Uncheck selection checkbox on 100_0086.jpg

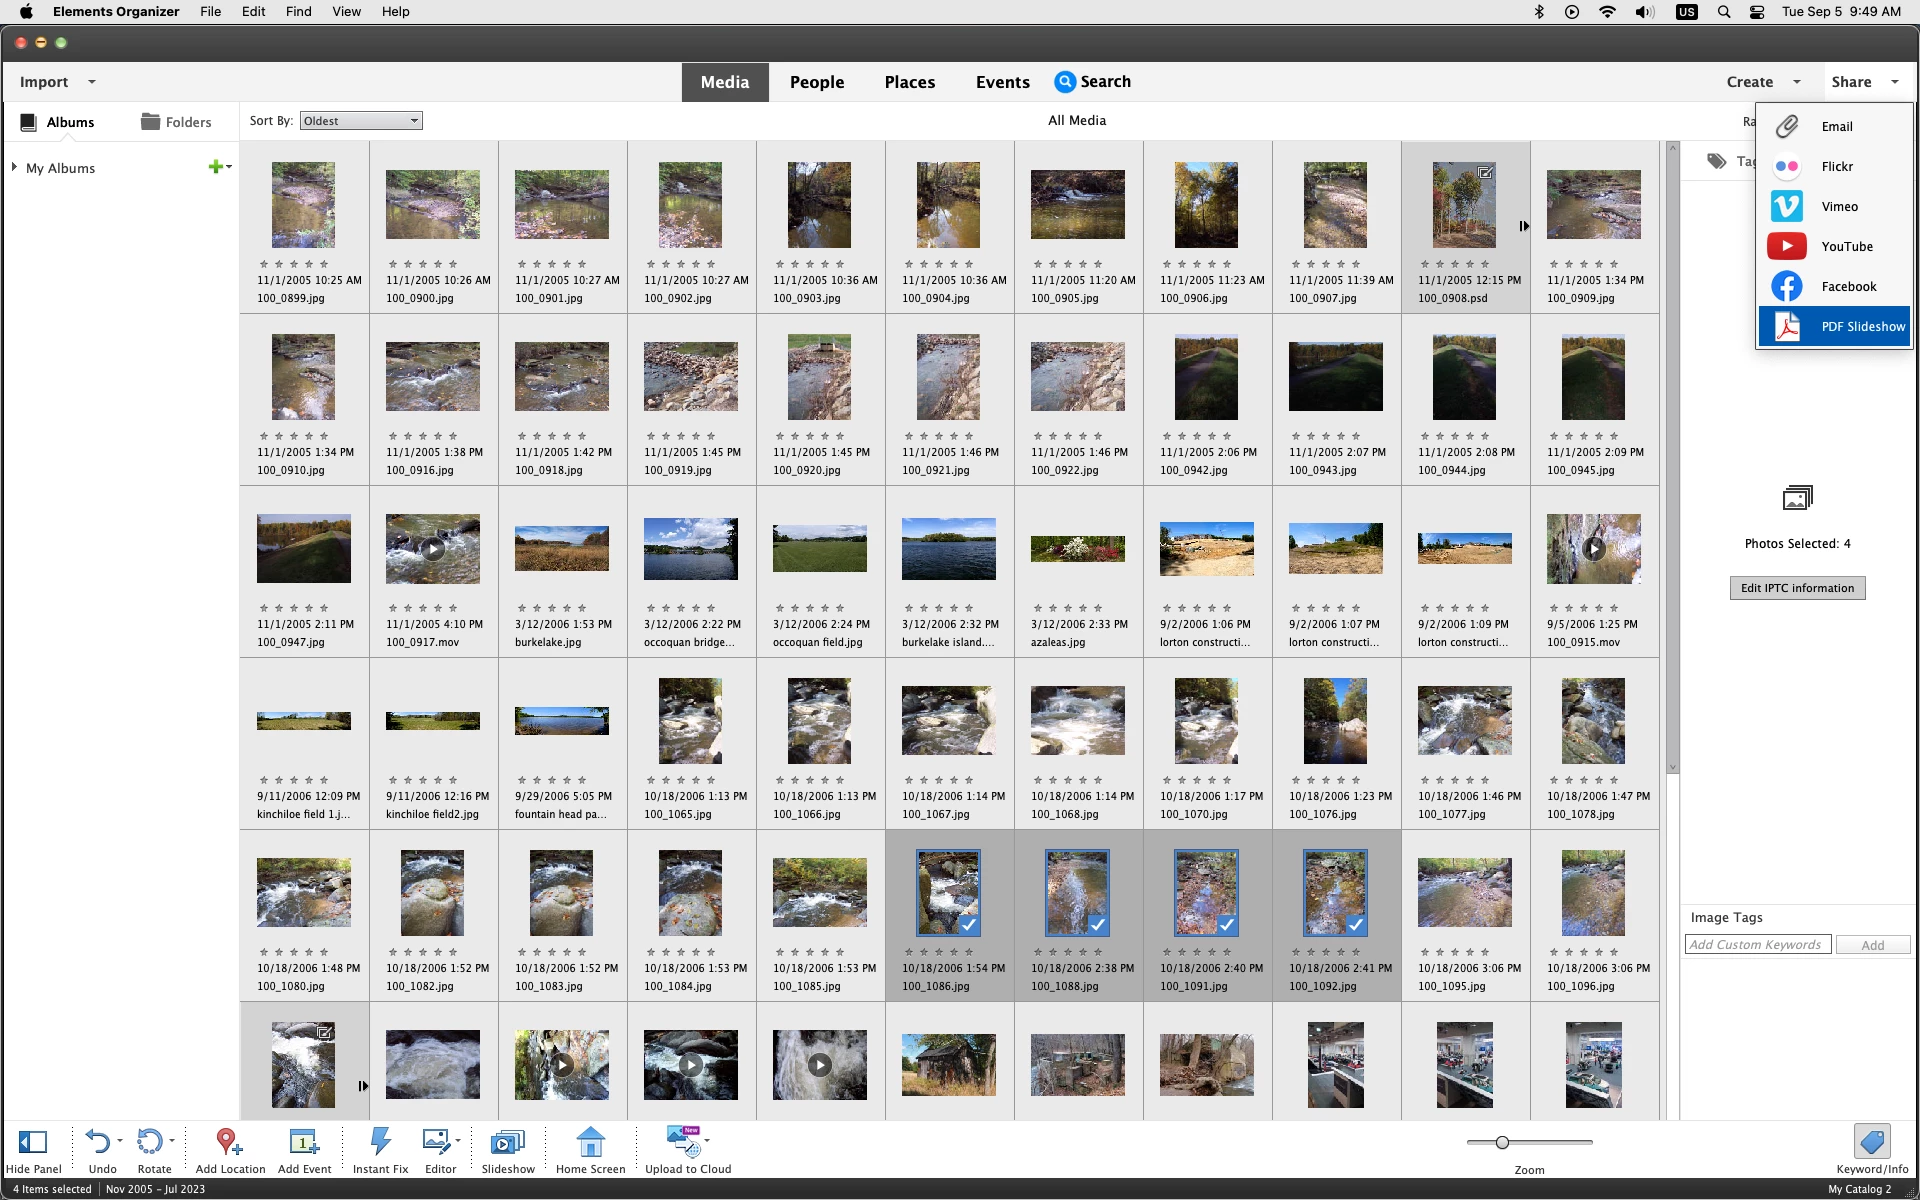968,925
